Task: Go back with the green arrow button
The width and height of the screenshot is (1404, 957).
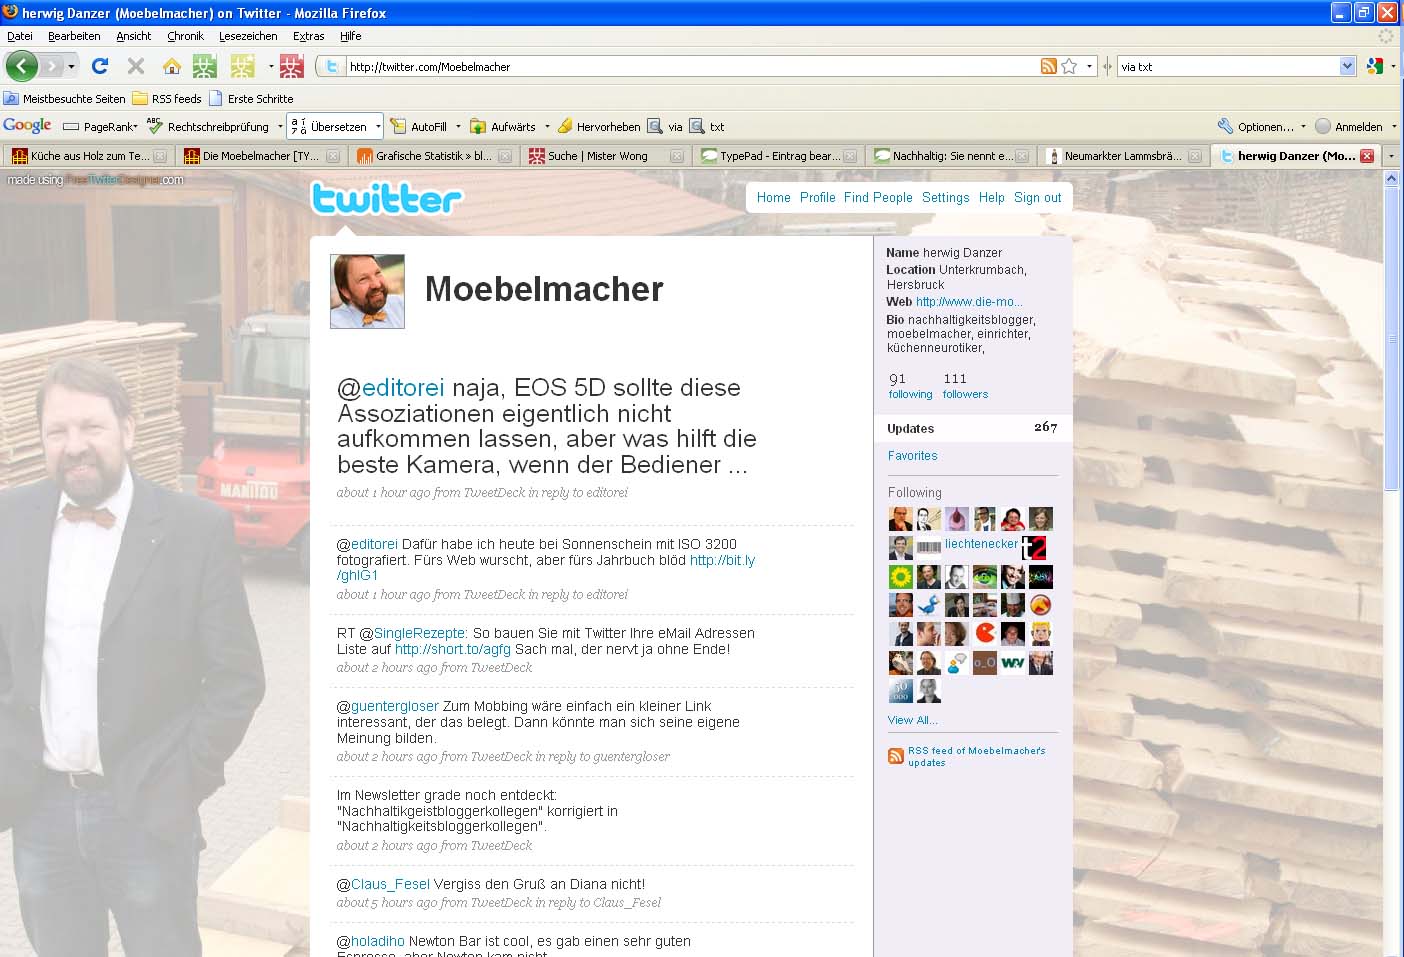Action: click(22, 66)
